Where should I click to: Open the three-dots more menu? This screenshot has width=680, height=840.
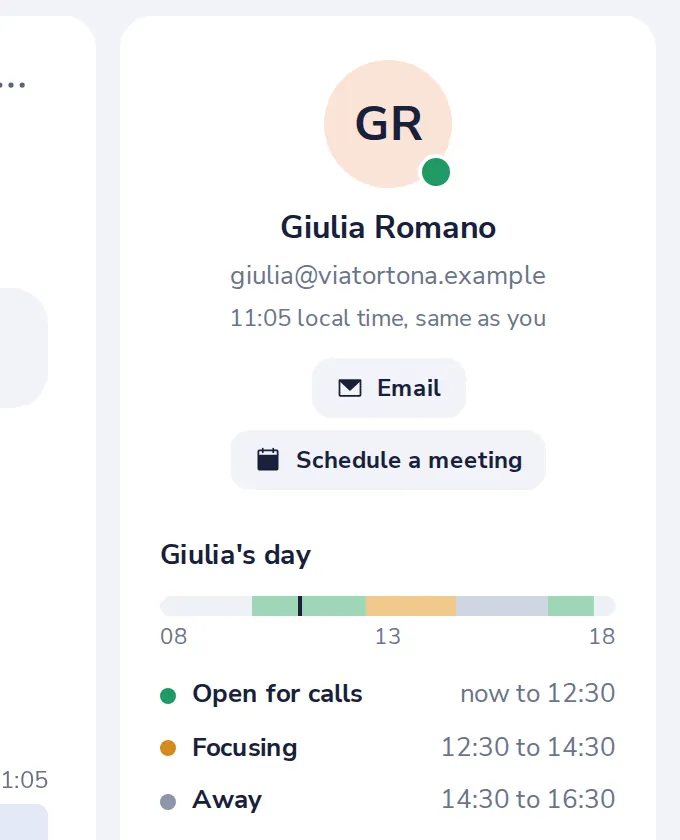pyautogui.click(x=12, y=85)
